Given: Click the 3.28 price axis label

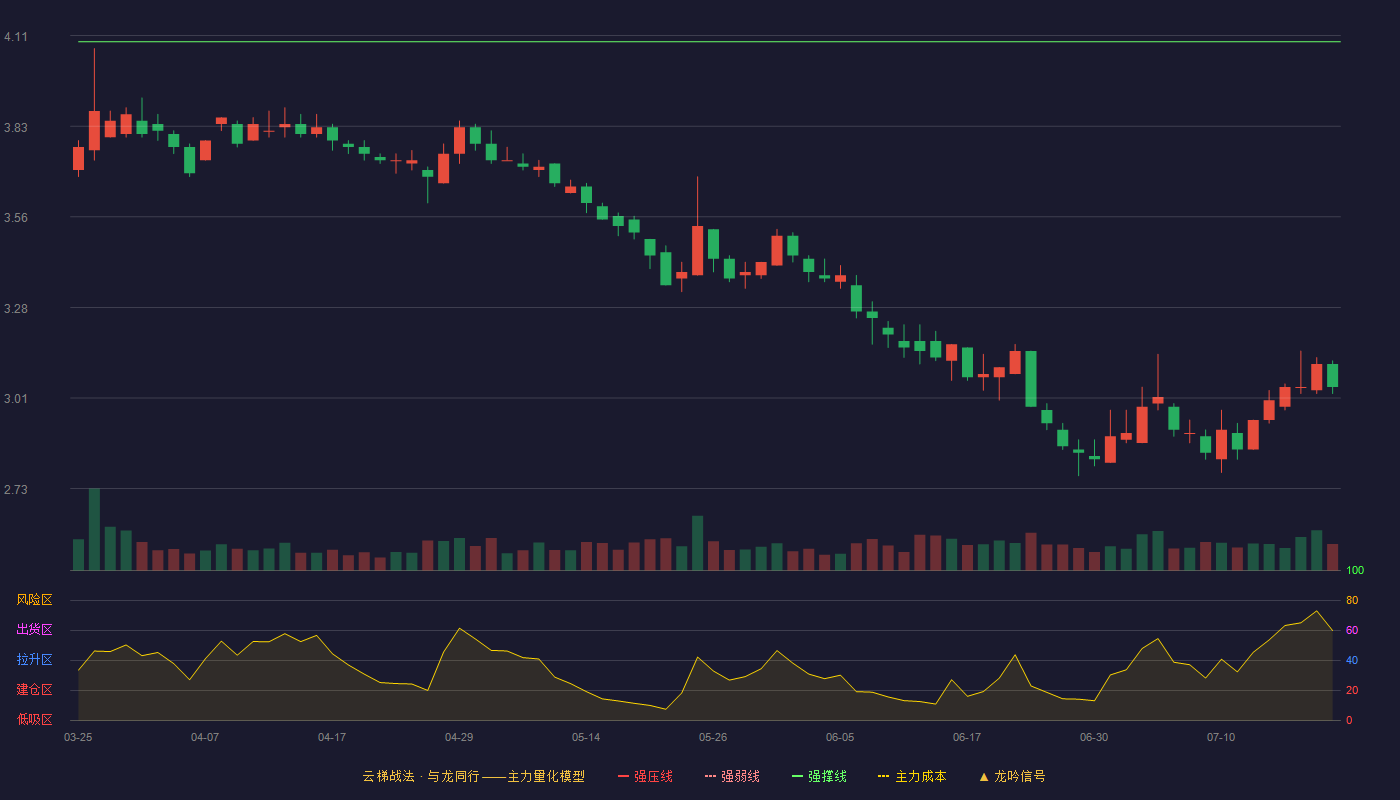Looking at the screenshot, I should click(16, 309).
